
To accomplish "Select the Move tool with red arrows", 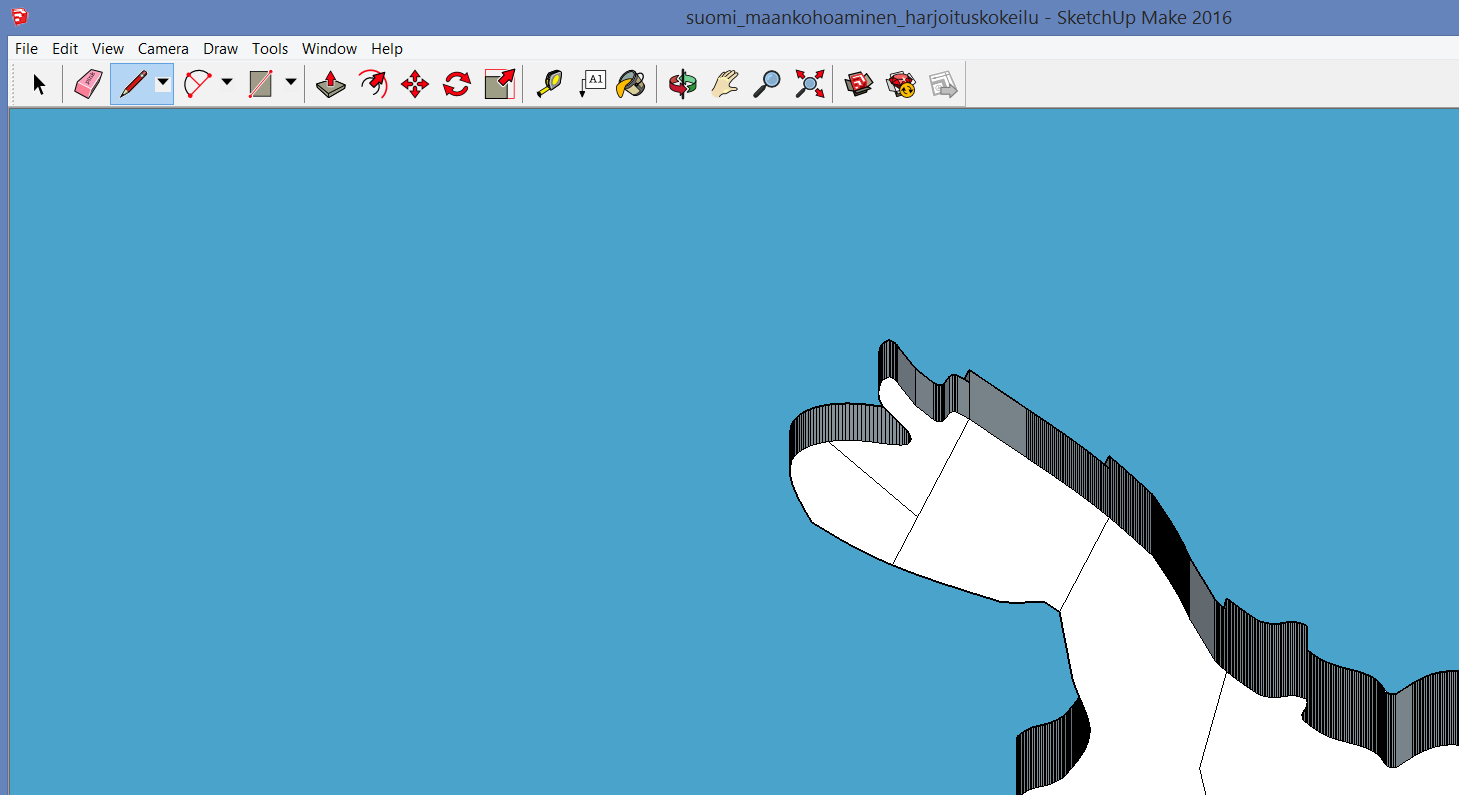I will [x=415, y=84].
